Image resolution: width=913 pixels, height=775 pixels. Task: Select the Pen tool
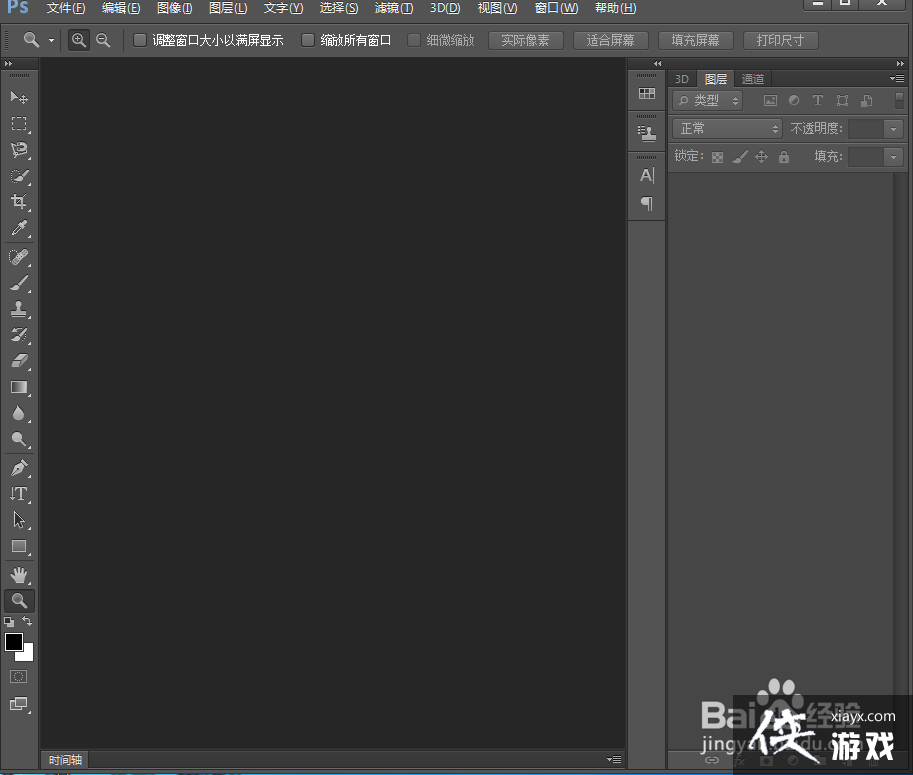click(19, 468)
